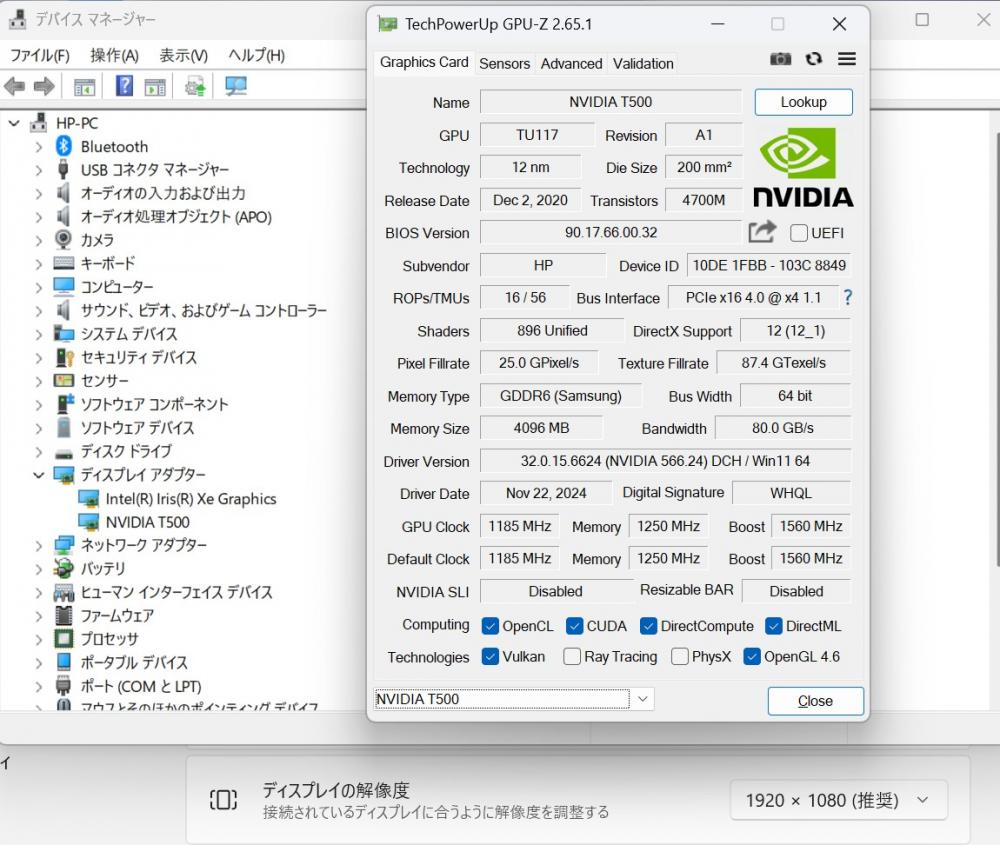Click the カメラ webcam icon
Image resolution: width=1000 pixels, height=845 pixels.
[x=63, y=239]
